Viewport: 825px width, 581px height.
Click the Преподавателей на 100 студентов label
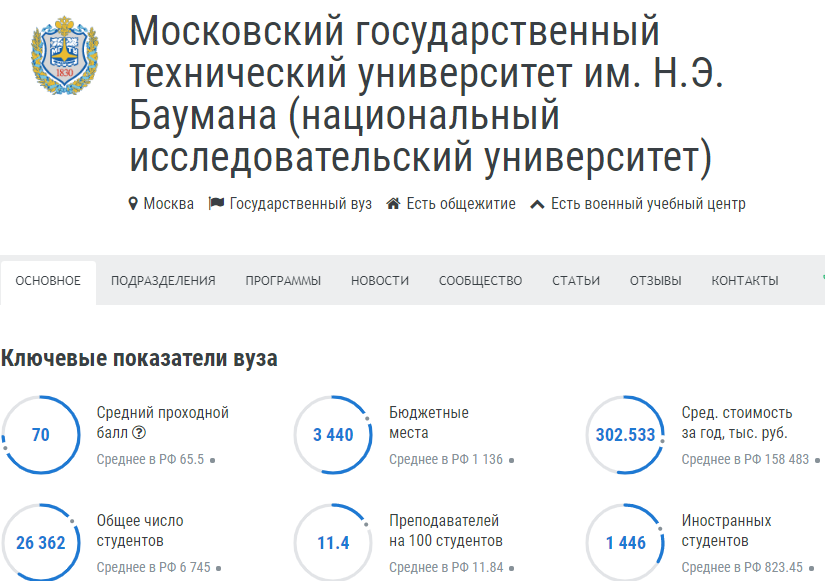click(x=446, y=530)
